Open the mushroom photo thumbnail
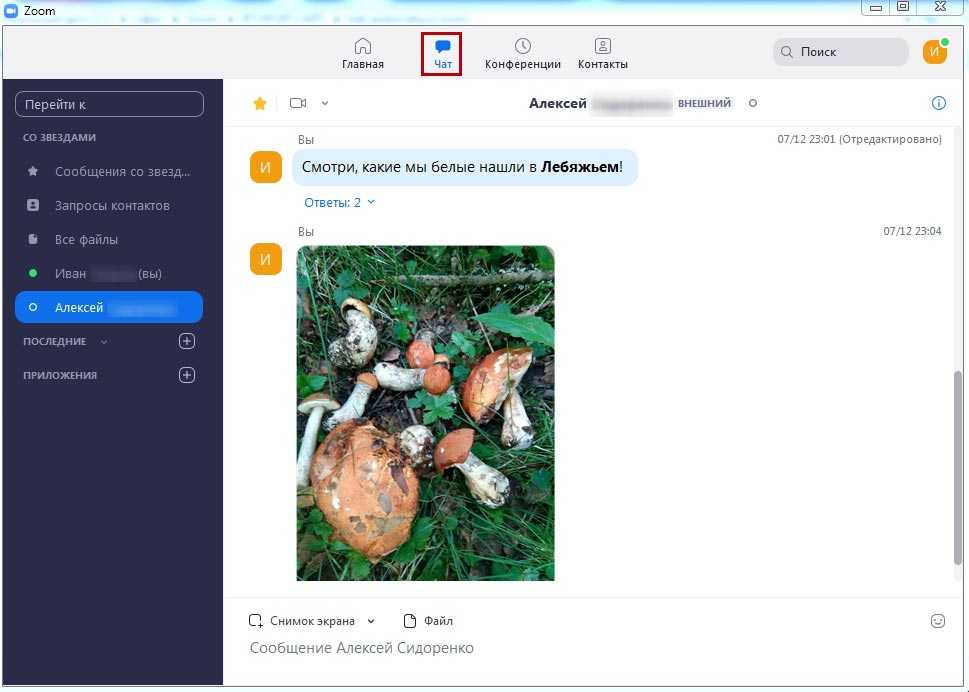The image size is (969, 692). pyautogui.click(x=425, y=412)
